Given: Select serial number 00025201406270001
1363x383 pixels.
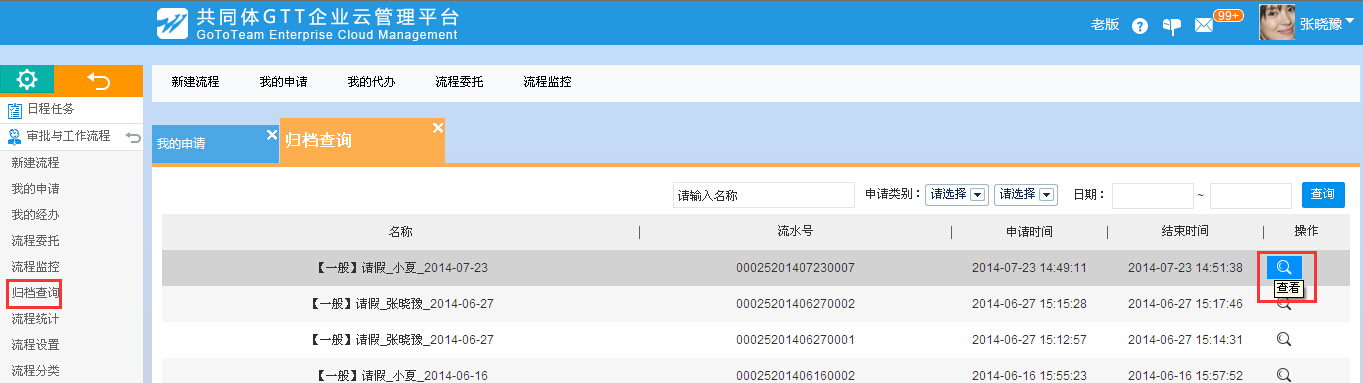Looking at the screenshot, I should [x=795, y=340].
